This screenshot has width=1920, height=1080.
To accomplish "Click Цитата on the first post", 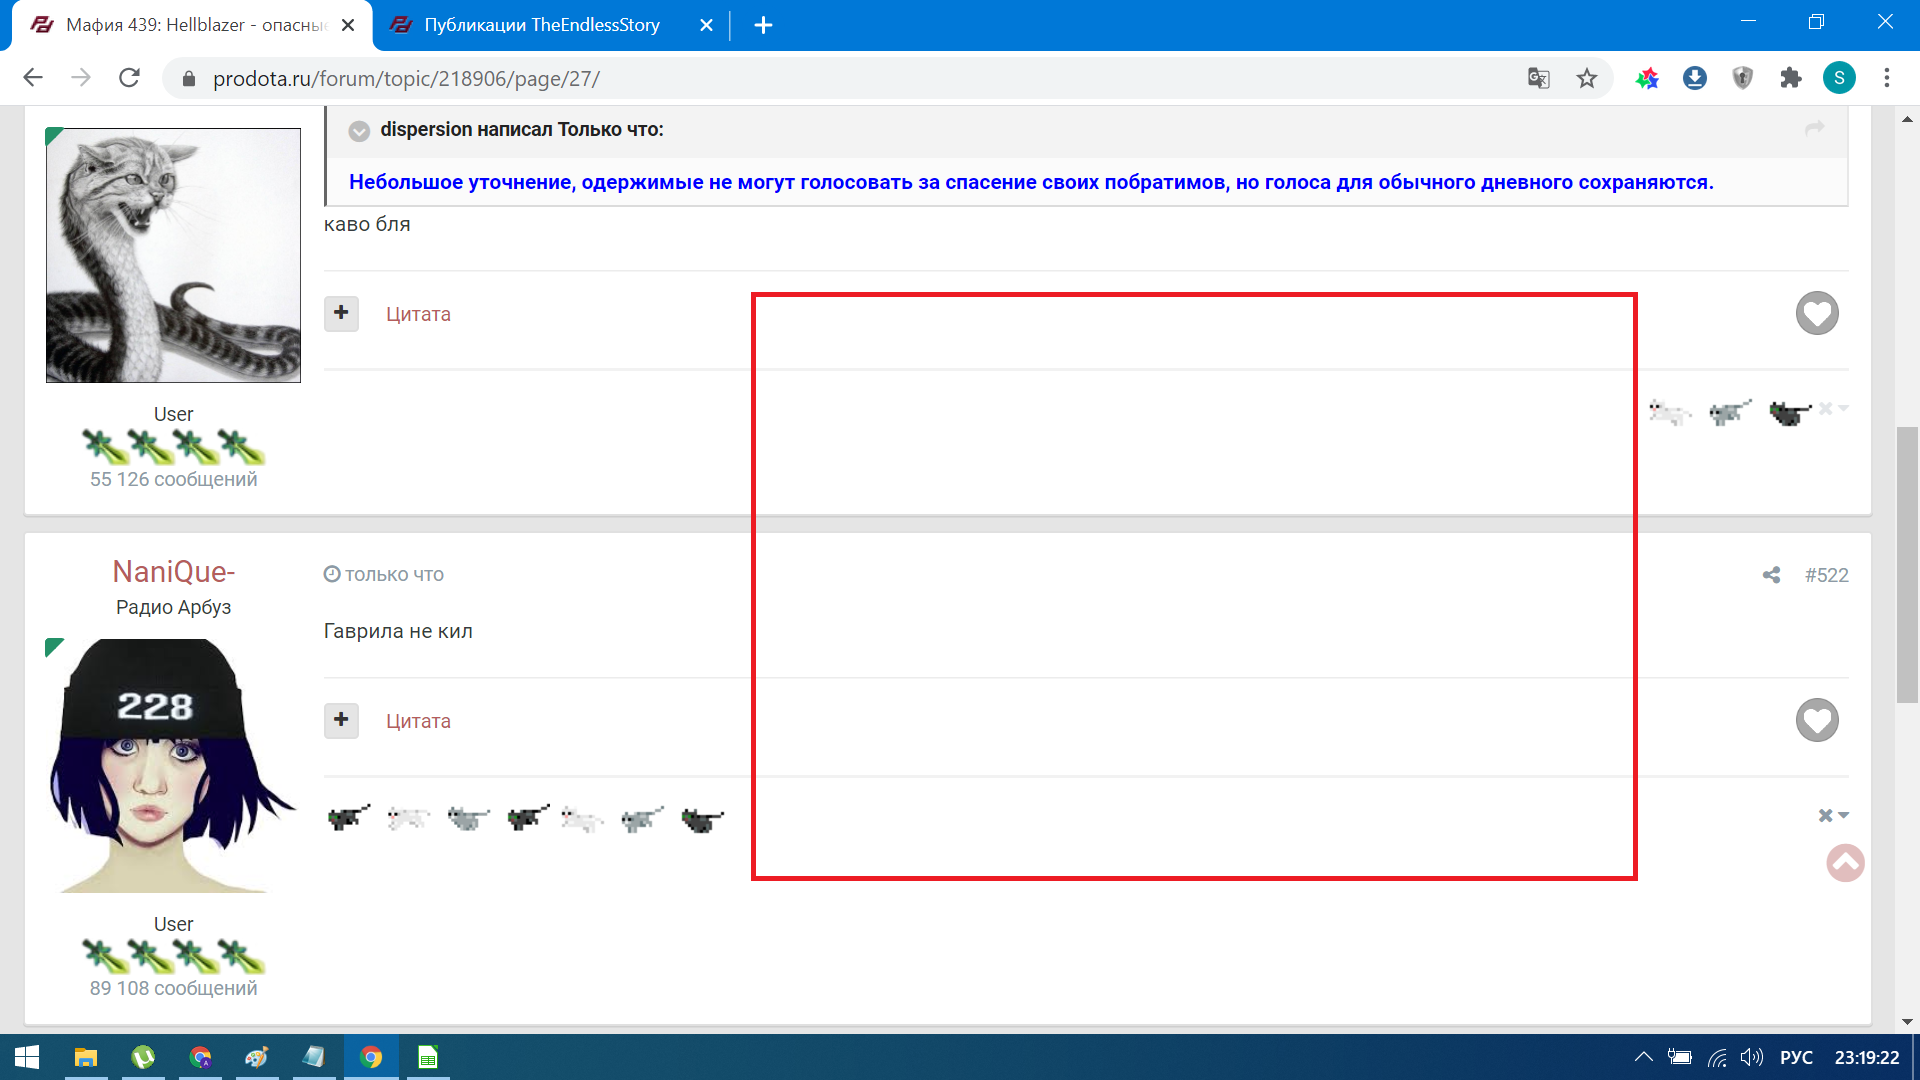I will tap(418, 314).
